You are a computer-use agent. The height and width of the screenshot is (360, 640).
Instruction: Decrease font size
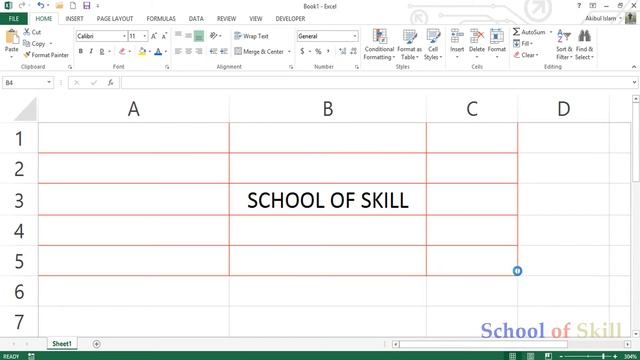(x=164, y=36)
